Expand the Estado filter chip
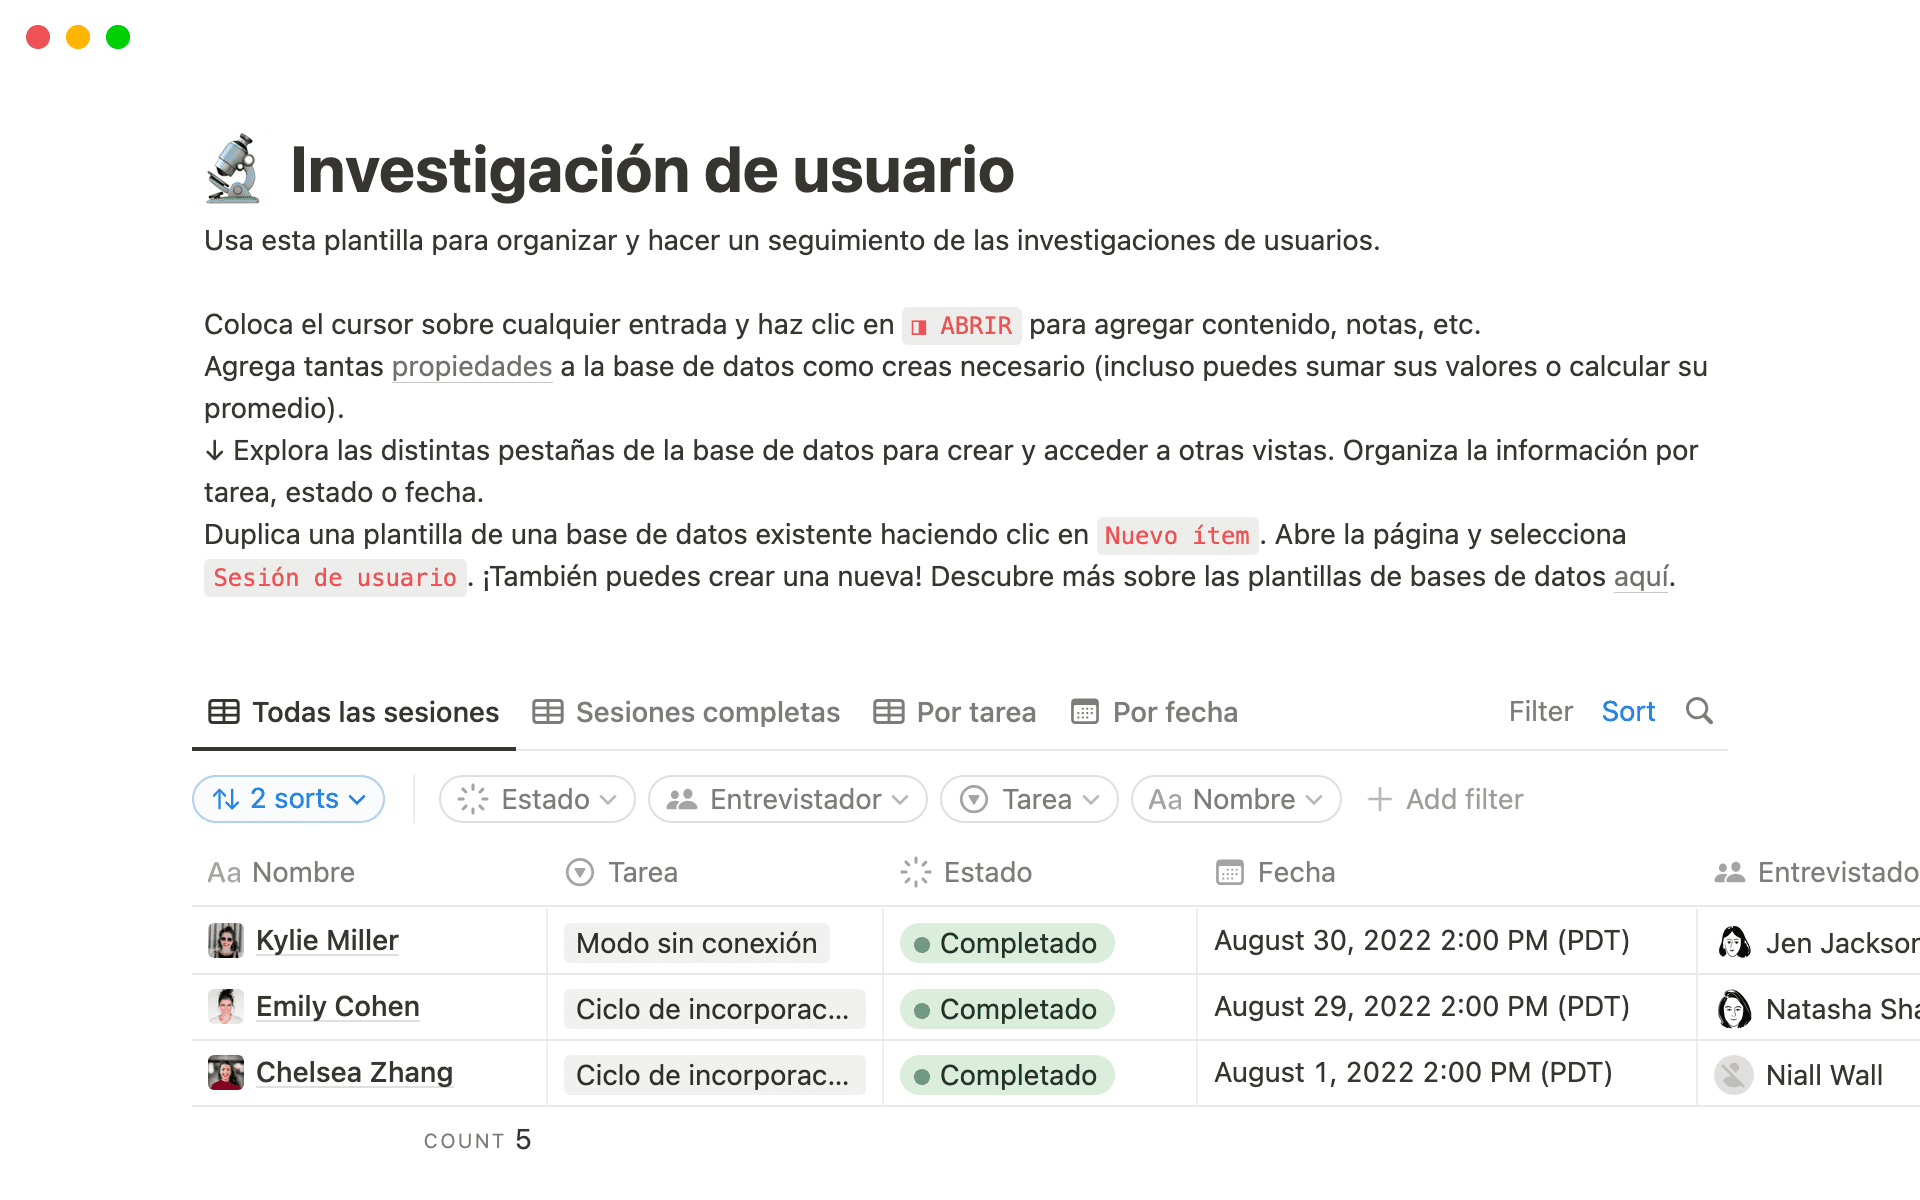1920x1200 pixels. tap(536, 799)
